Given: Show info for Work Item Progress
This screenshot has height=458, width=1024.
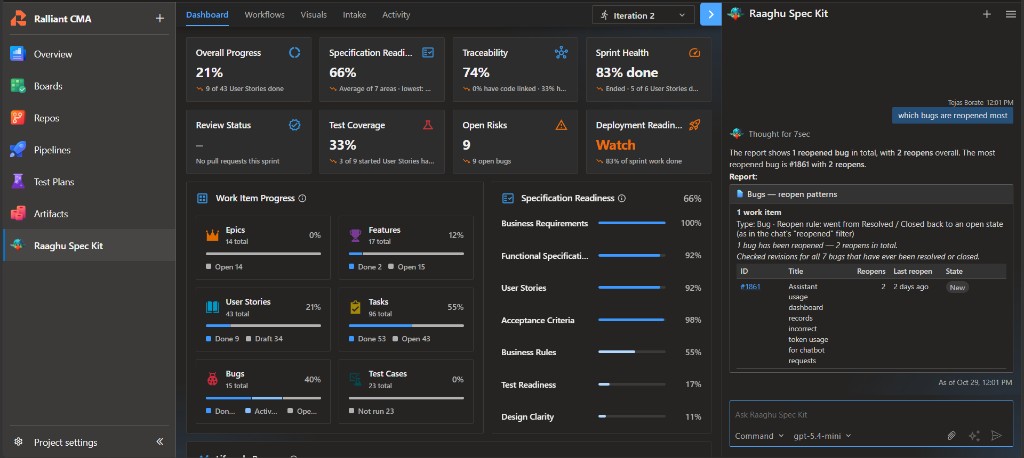Looking at the screenshot, I should (x=302, y=198).
